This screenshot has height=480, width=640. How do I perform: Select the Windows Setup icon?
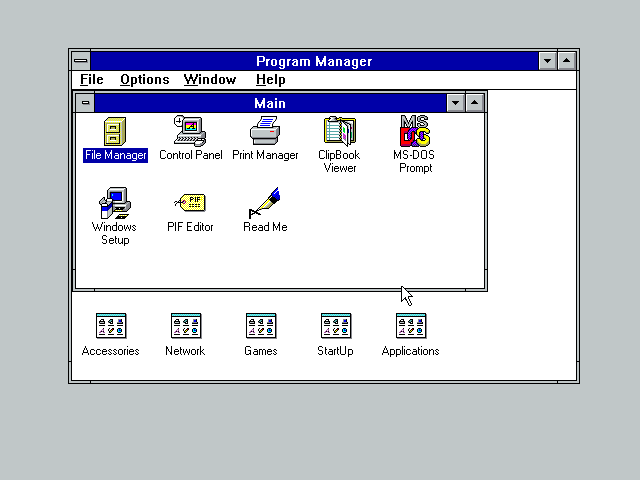click(x=115, y=203)
